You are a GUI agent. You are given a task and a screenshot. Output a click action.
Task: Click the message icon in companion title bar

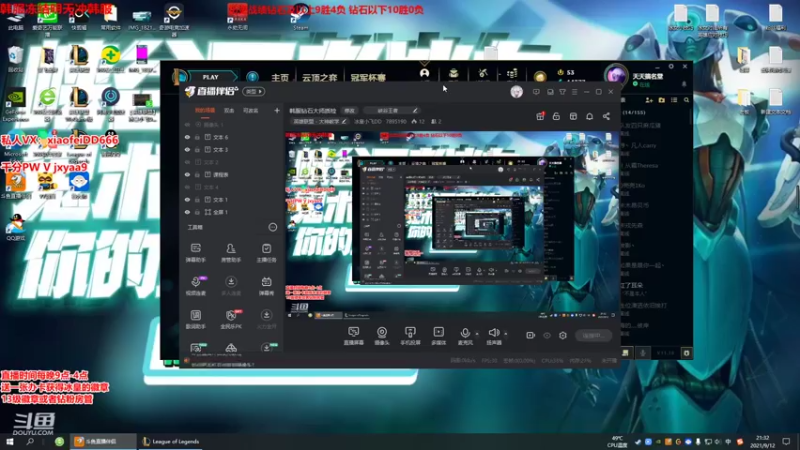click(x=536, y=92)
